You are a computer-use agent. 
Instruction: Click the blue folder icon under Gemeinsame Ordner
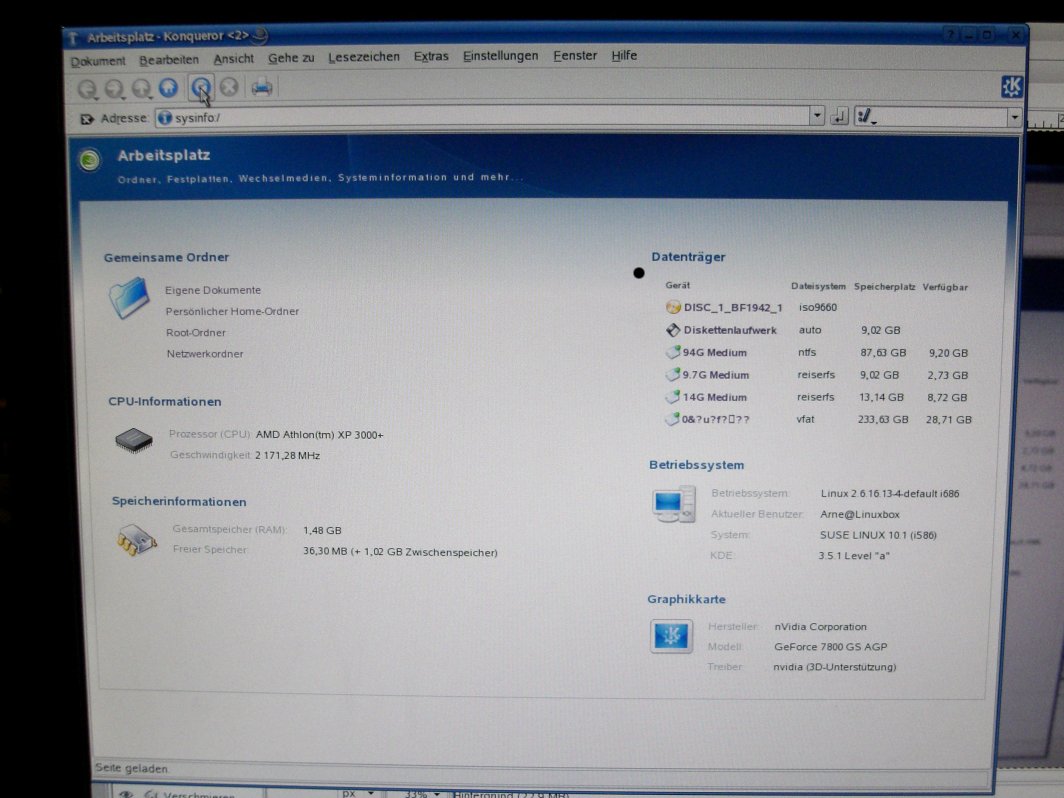[x=128, y=297]
